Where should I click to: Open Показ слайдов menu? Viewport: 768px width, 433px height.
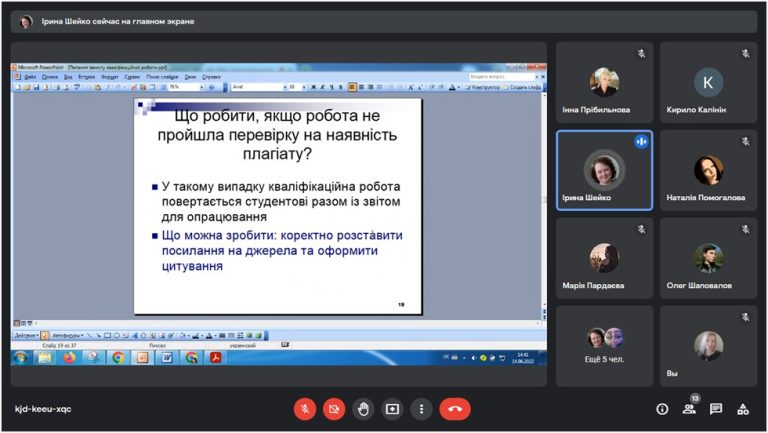tap(162, 77)
